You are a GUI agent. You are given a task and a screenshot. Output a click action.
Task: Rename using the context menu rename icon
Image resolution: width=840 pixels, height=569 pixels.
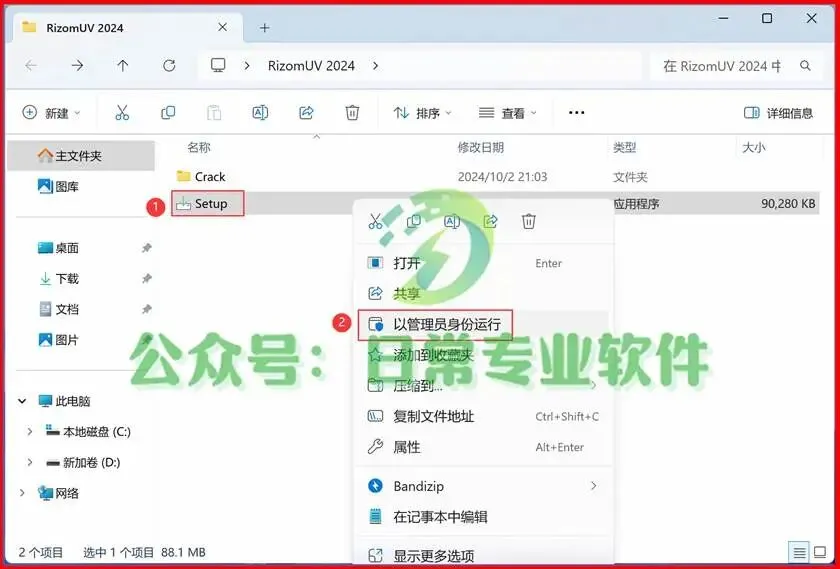452,221
